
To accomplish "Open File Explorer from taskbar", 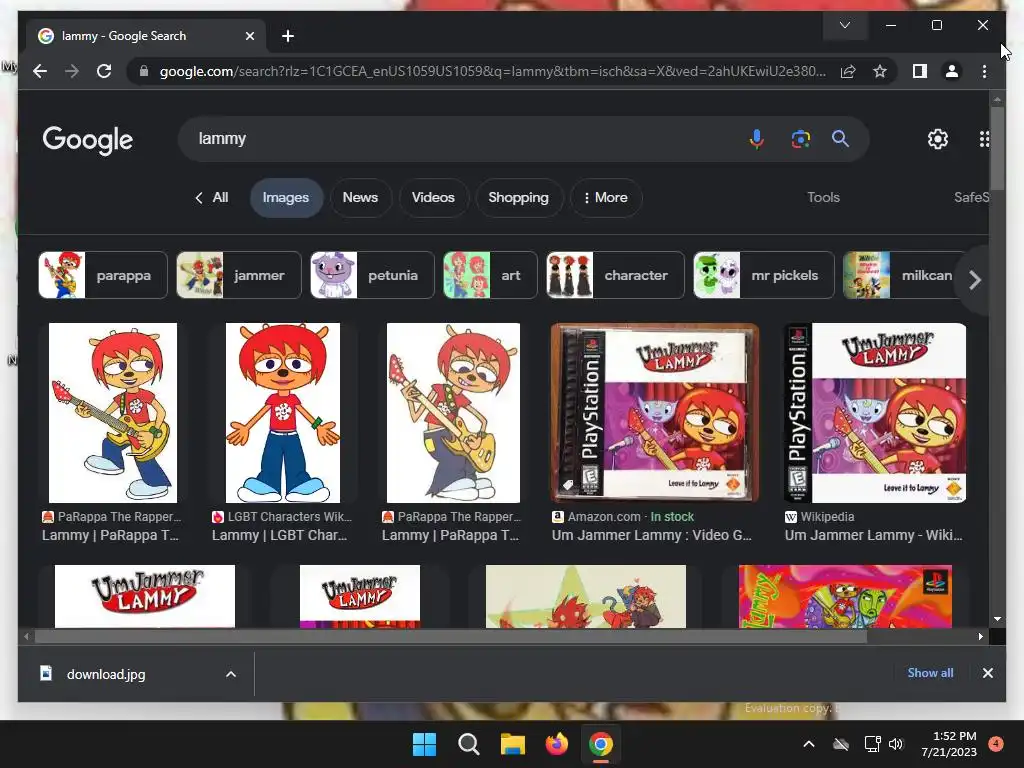I will (x=513, y=744).
